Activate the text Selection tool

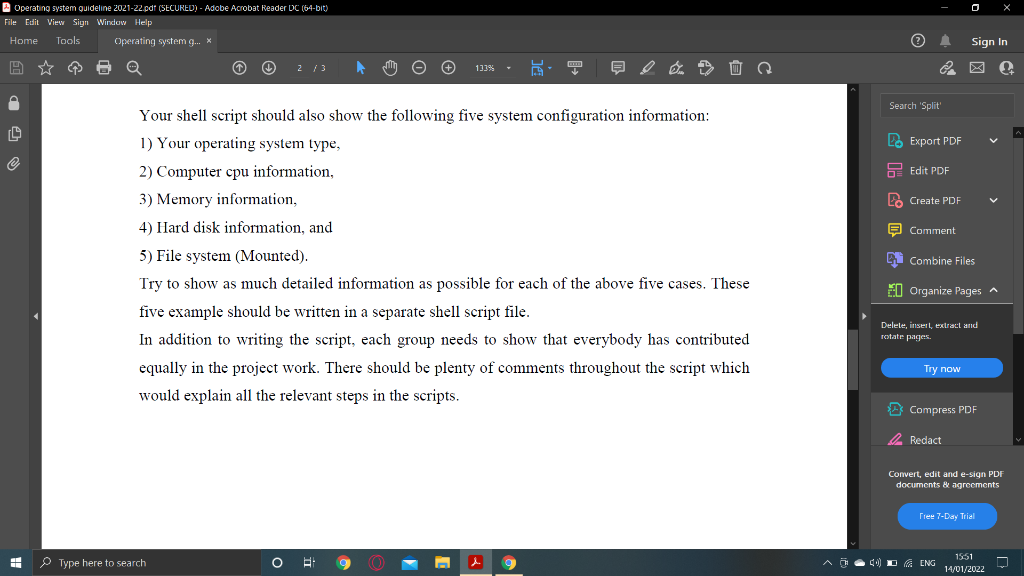pos(361,67)
